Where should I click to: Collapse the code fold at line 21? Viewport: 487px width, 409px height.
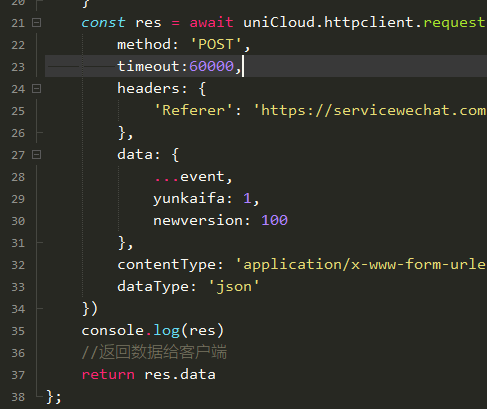36,23
